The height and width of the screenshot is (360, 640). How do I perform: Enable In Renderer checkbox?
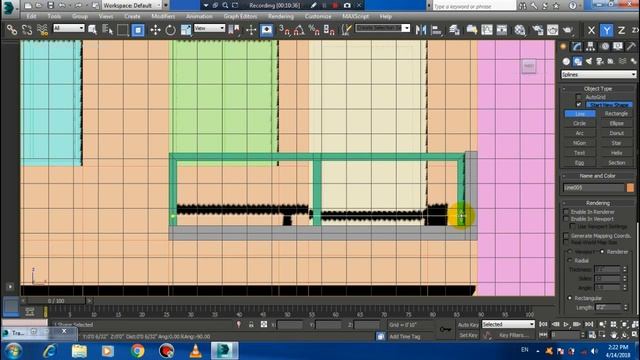(x=566, y=212)
